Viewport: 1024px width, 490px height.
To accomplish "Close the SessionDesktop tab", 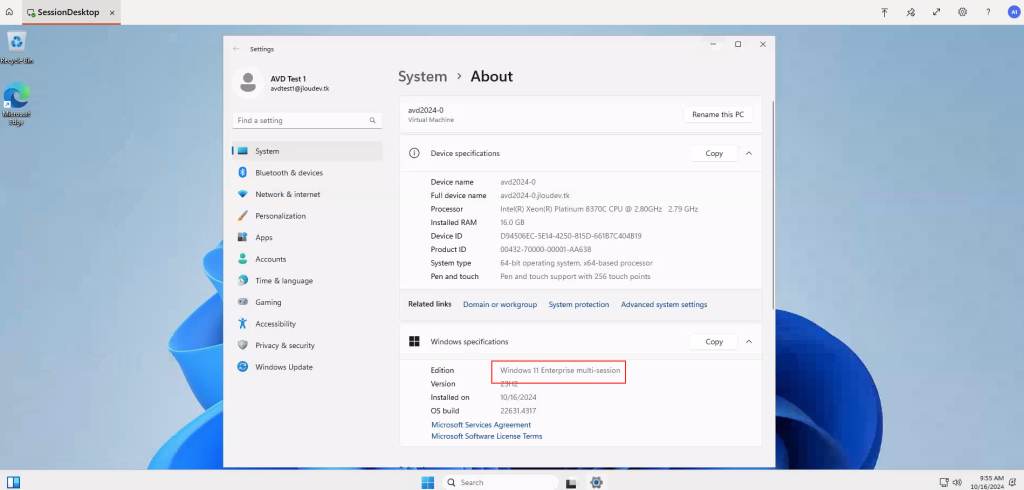I will click(112, 12).
